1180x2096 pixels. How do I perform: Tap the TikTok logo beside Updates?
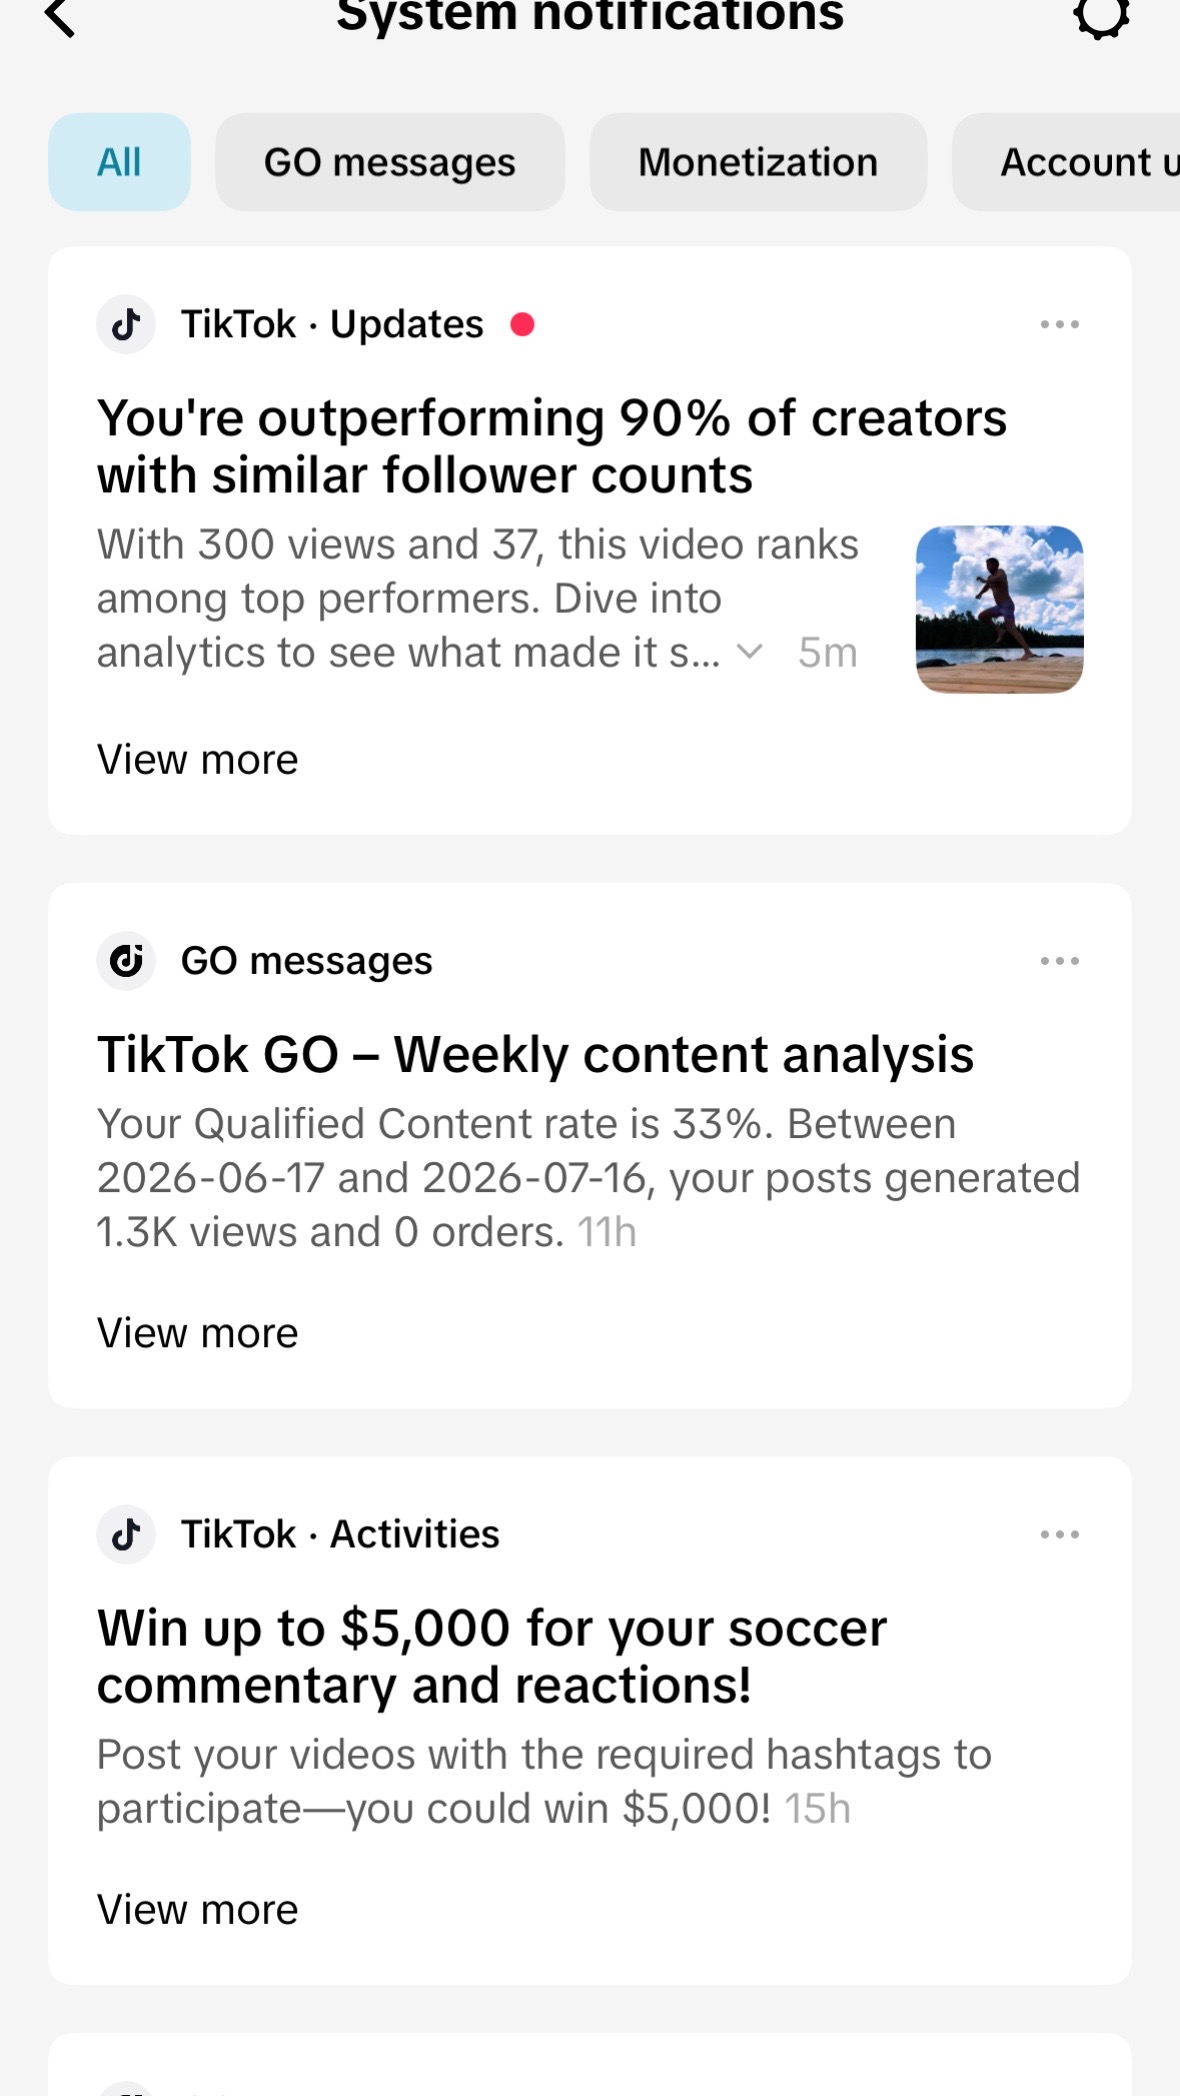(126, 324)
